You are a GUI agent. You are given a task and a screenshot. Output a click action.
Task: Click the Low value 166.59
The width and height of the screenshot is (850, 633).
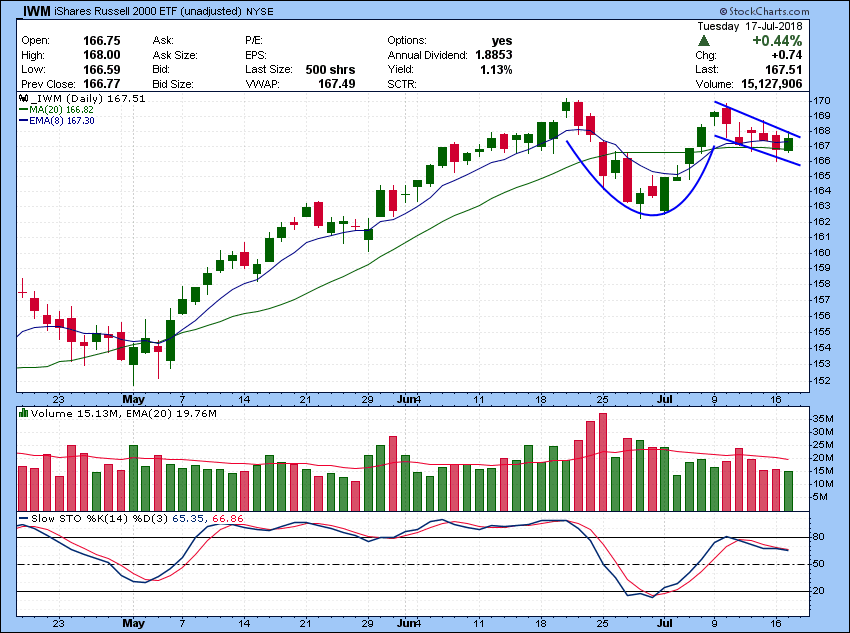point(101,70)
